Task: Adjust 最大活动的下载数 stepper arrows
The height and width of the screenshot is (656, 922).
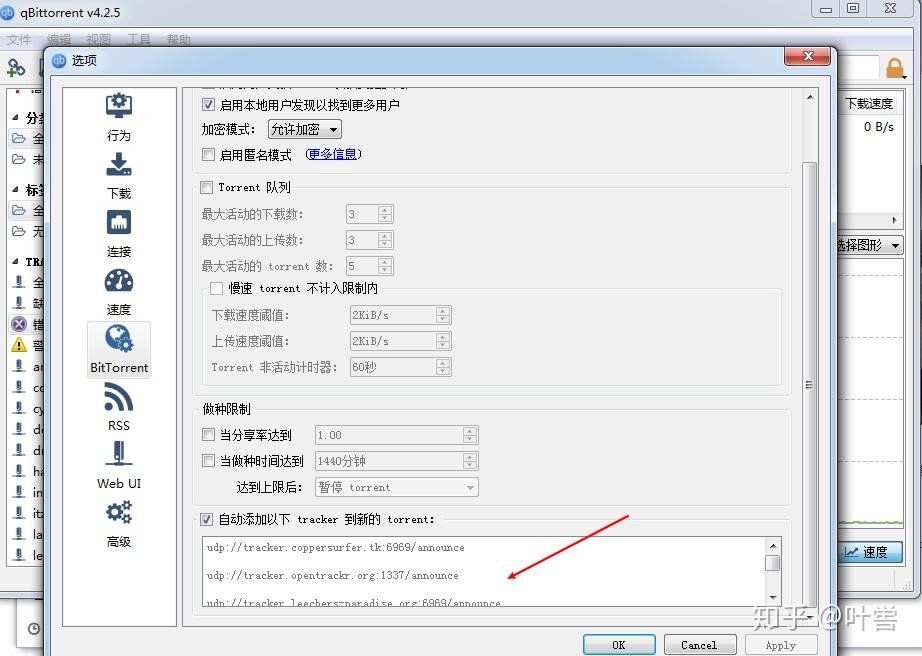Action: tap(385, 214)
